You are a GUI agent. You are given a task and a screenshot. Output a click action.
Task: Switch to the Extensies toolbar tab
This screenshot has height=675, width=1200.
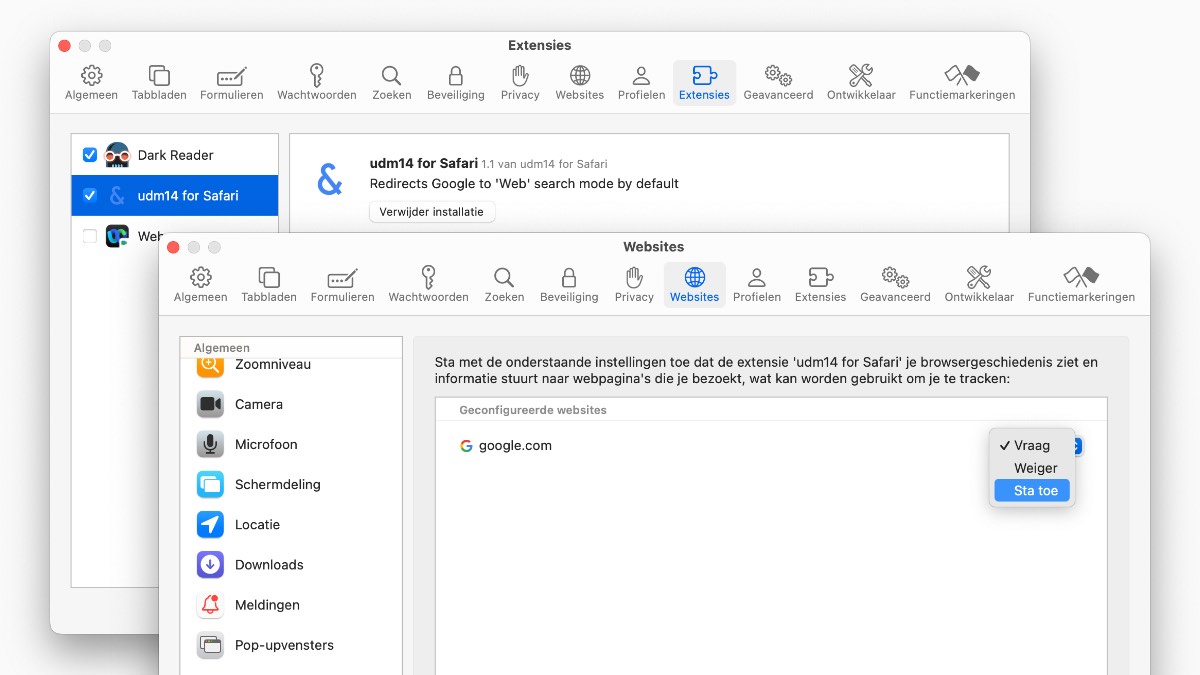click(704, 82)
